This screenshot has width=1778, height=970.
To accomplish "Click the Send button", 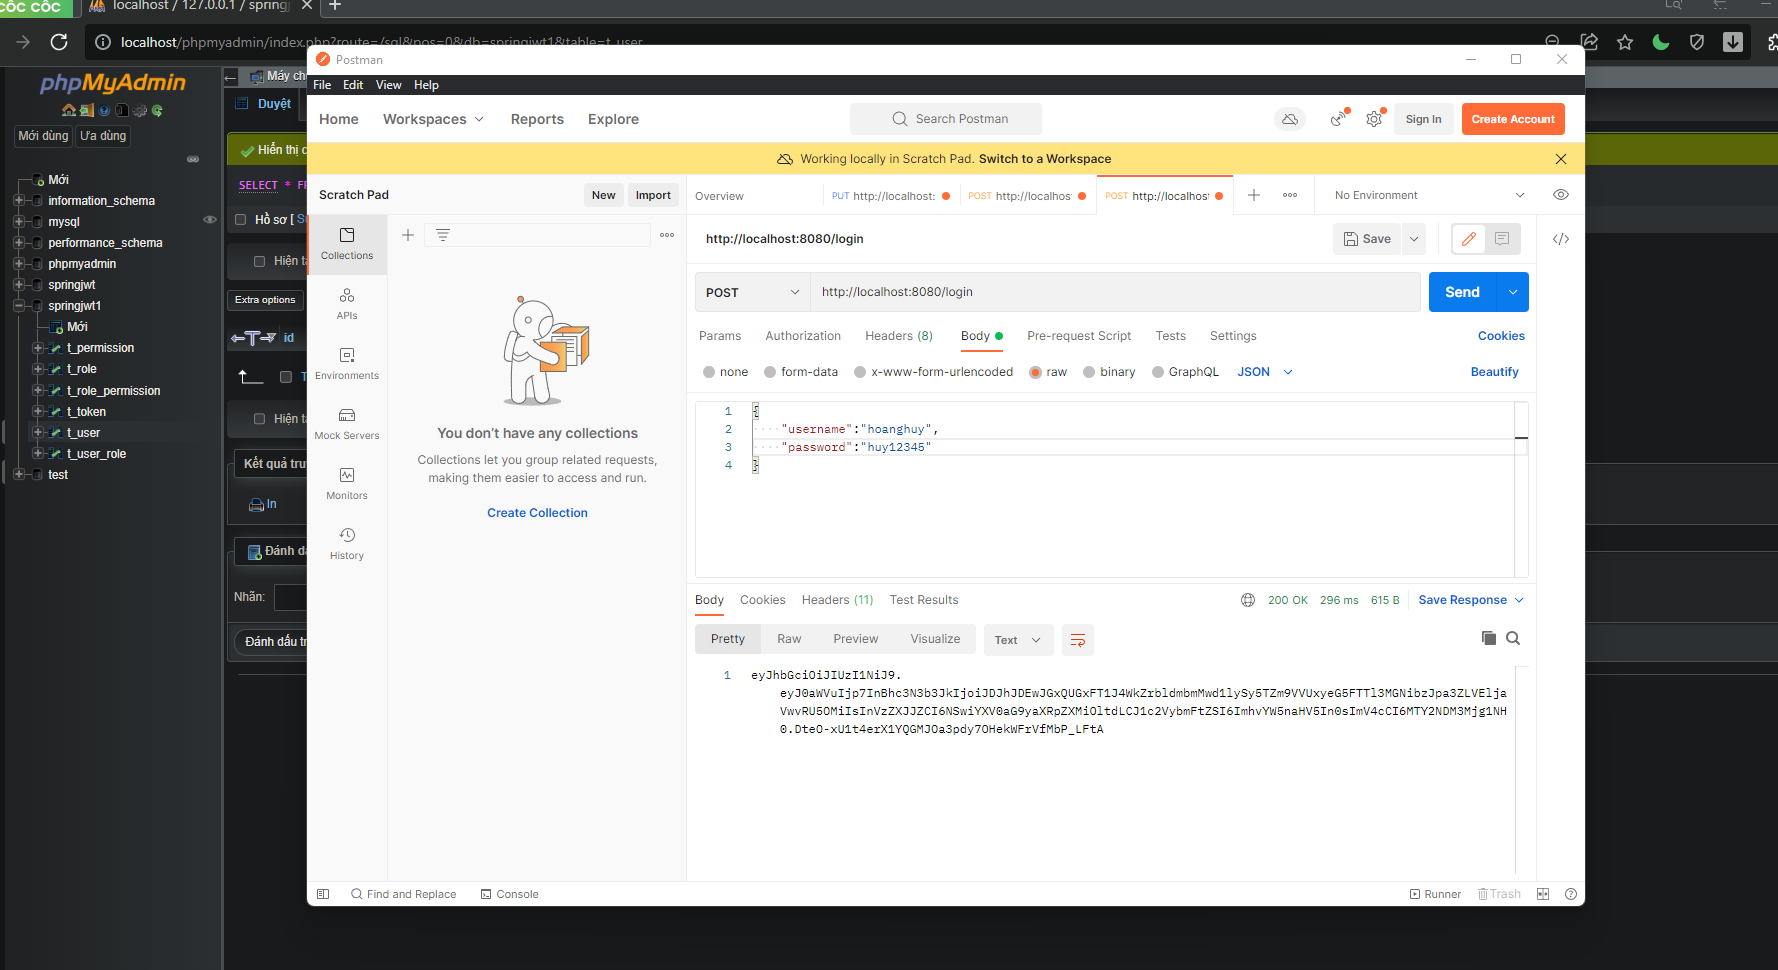I will click(x=1461, y=291).
